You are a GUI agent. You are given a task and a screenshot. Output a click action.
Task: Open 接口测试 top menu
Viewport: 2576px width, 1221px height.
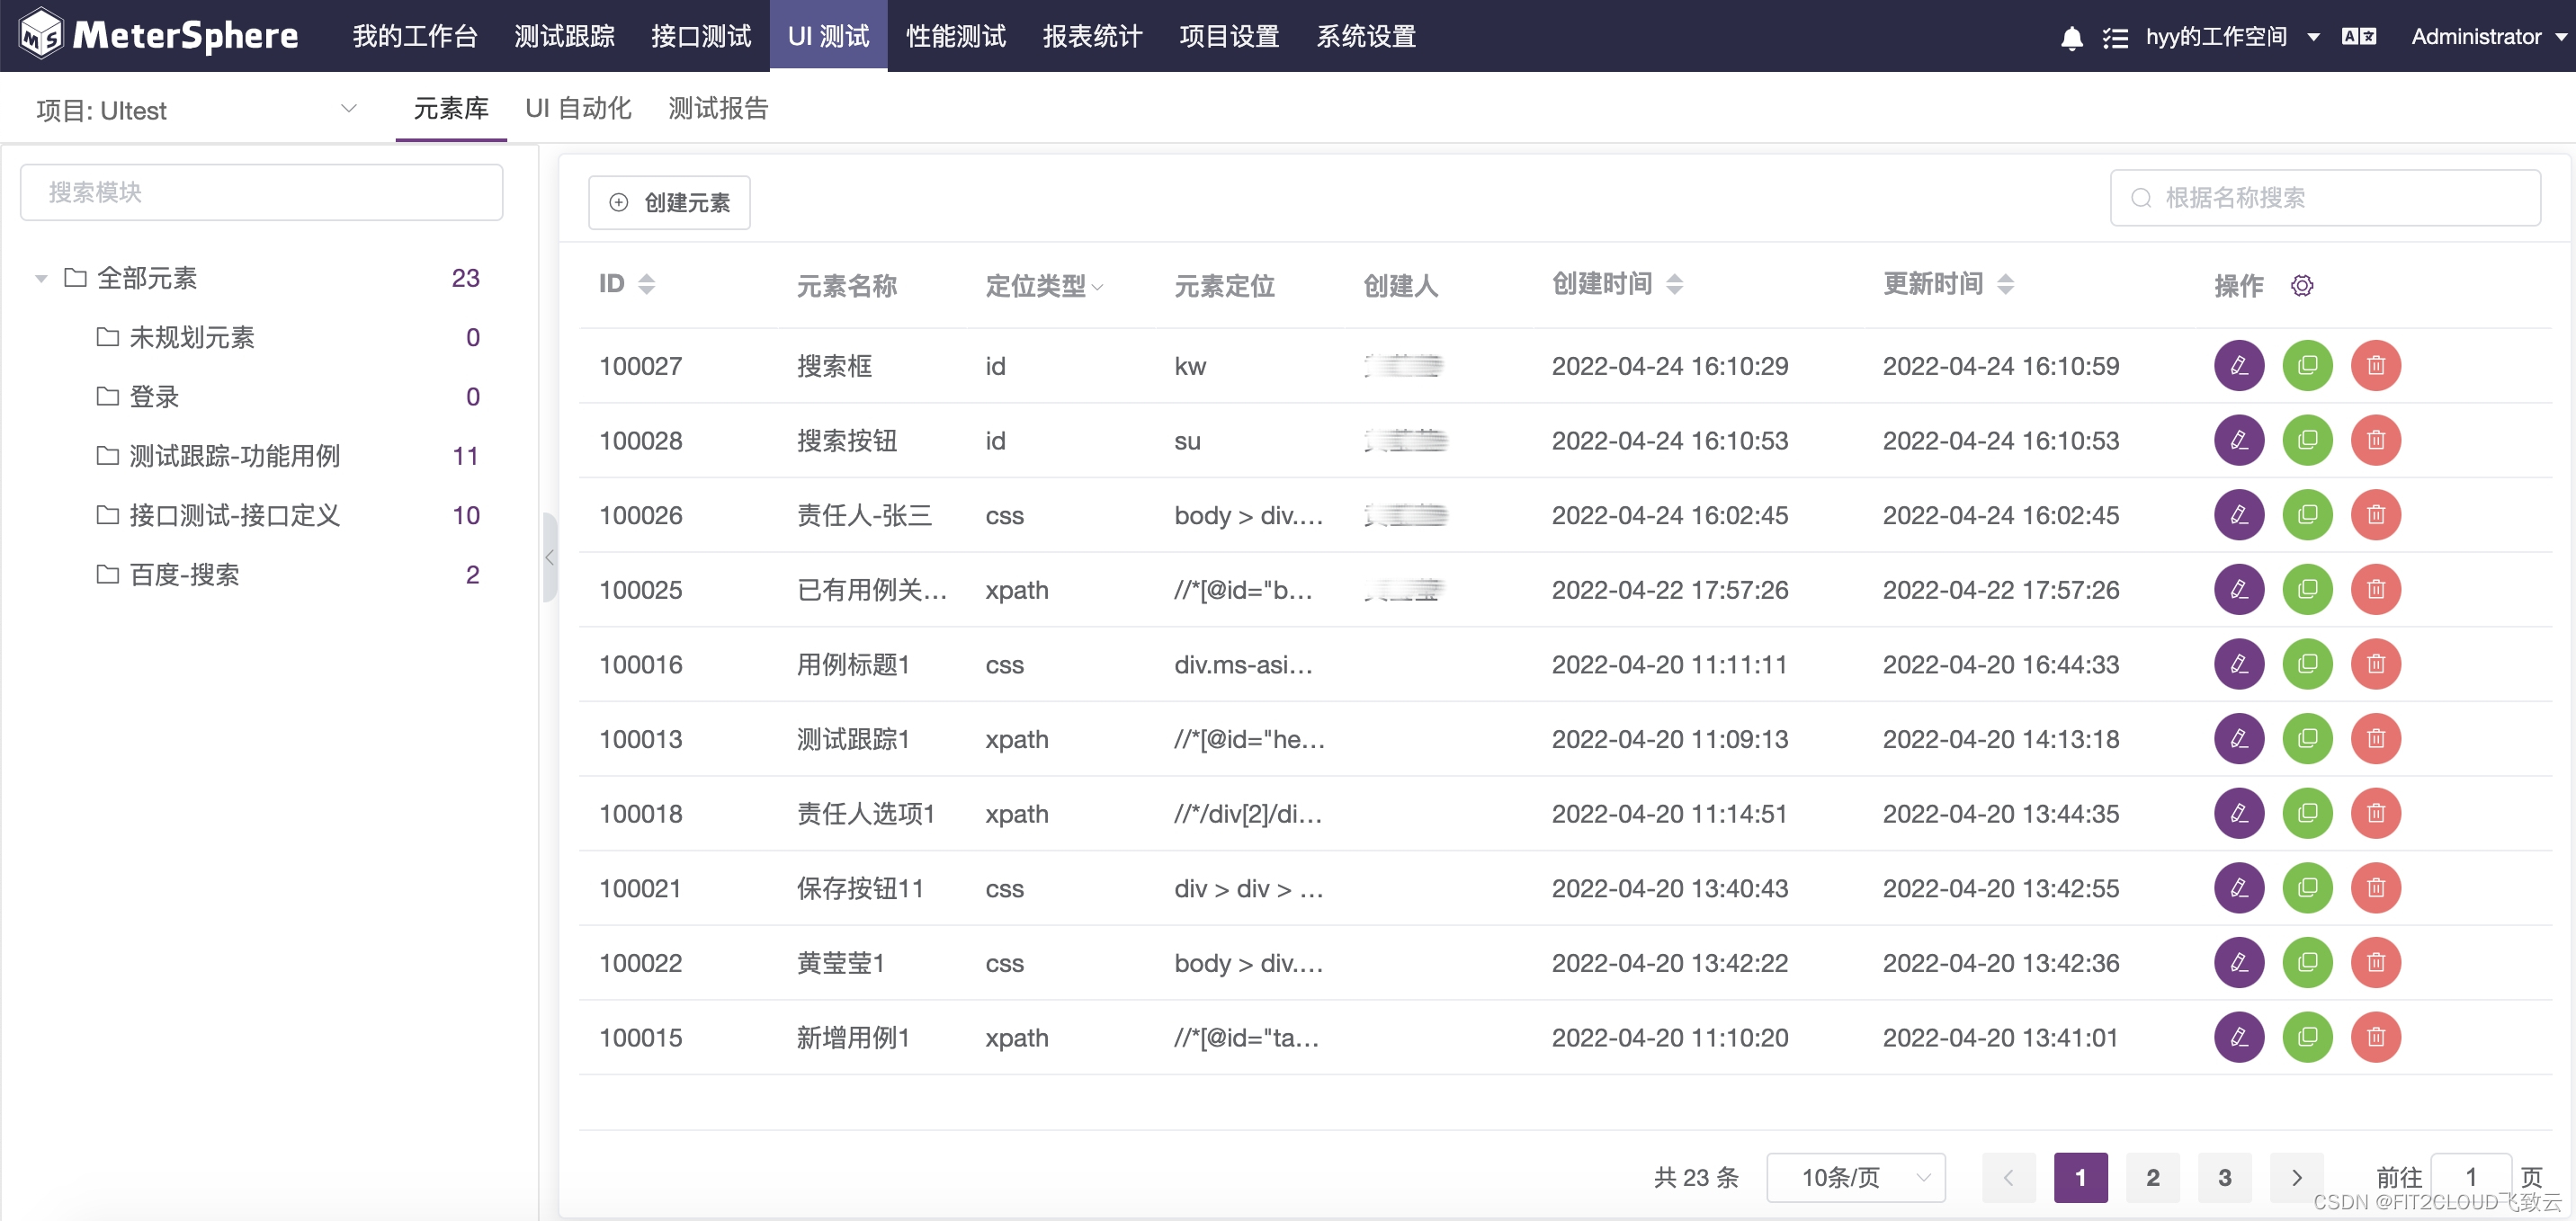[700, 37]
